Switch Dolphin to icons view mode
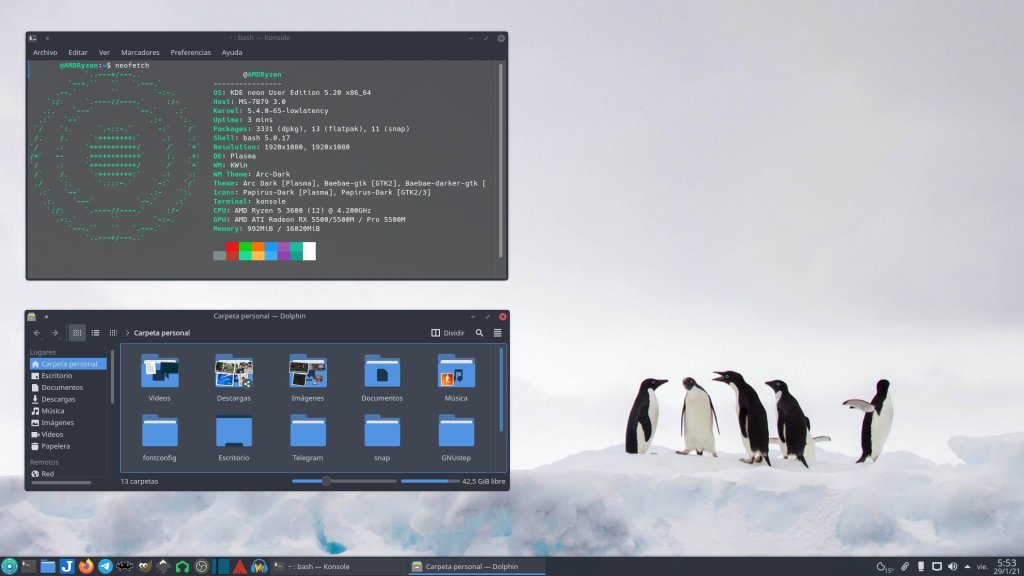The width and height of the screenshot is (1024, 576). click(x=77, y=333)
